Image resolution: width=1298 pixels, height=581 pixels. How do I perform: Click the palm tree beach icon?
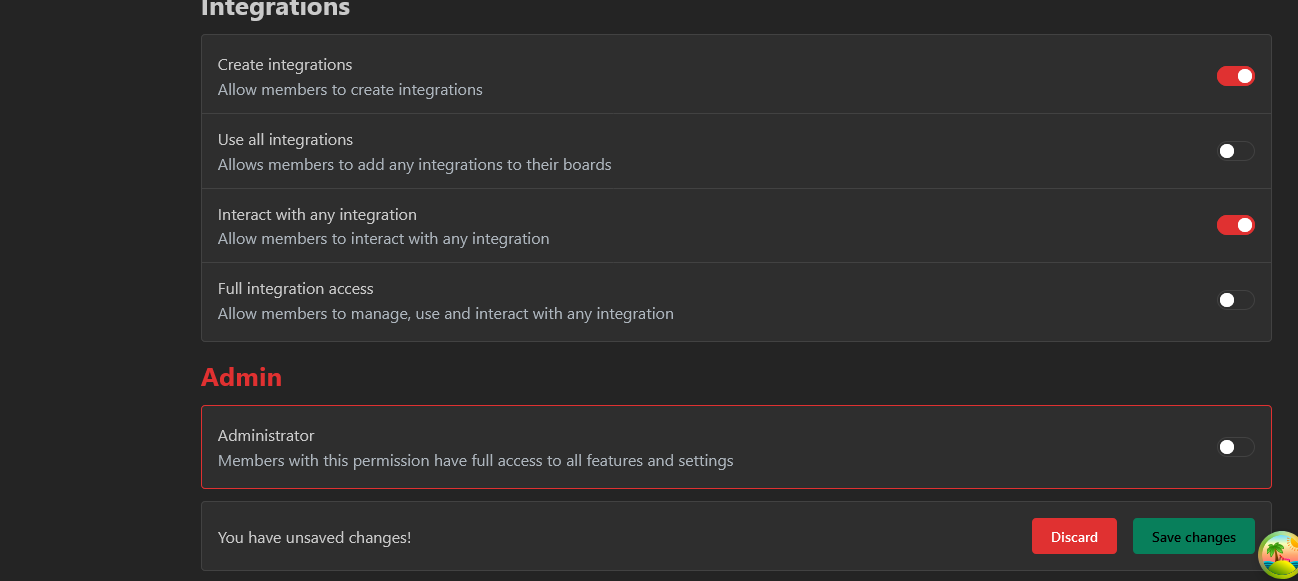pos(1277,555)
